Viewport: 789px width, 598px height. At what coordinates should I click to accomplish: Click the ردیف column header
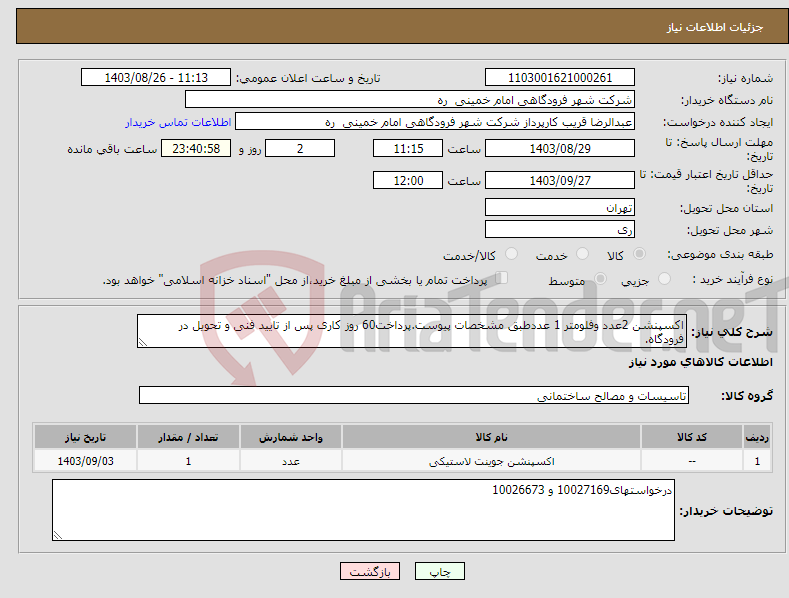point(757,437)
